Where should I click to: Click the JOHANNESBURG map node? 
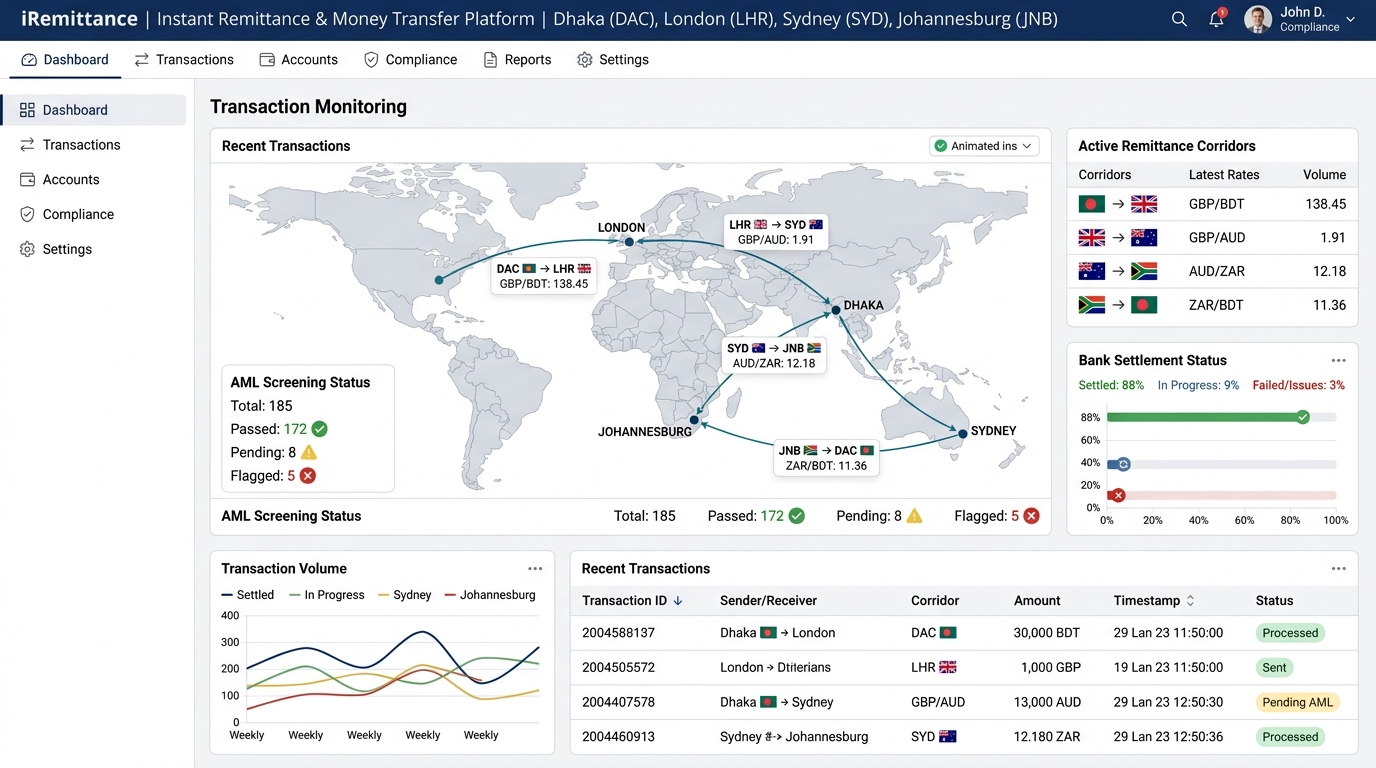point(694,420)
